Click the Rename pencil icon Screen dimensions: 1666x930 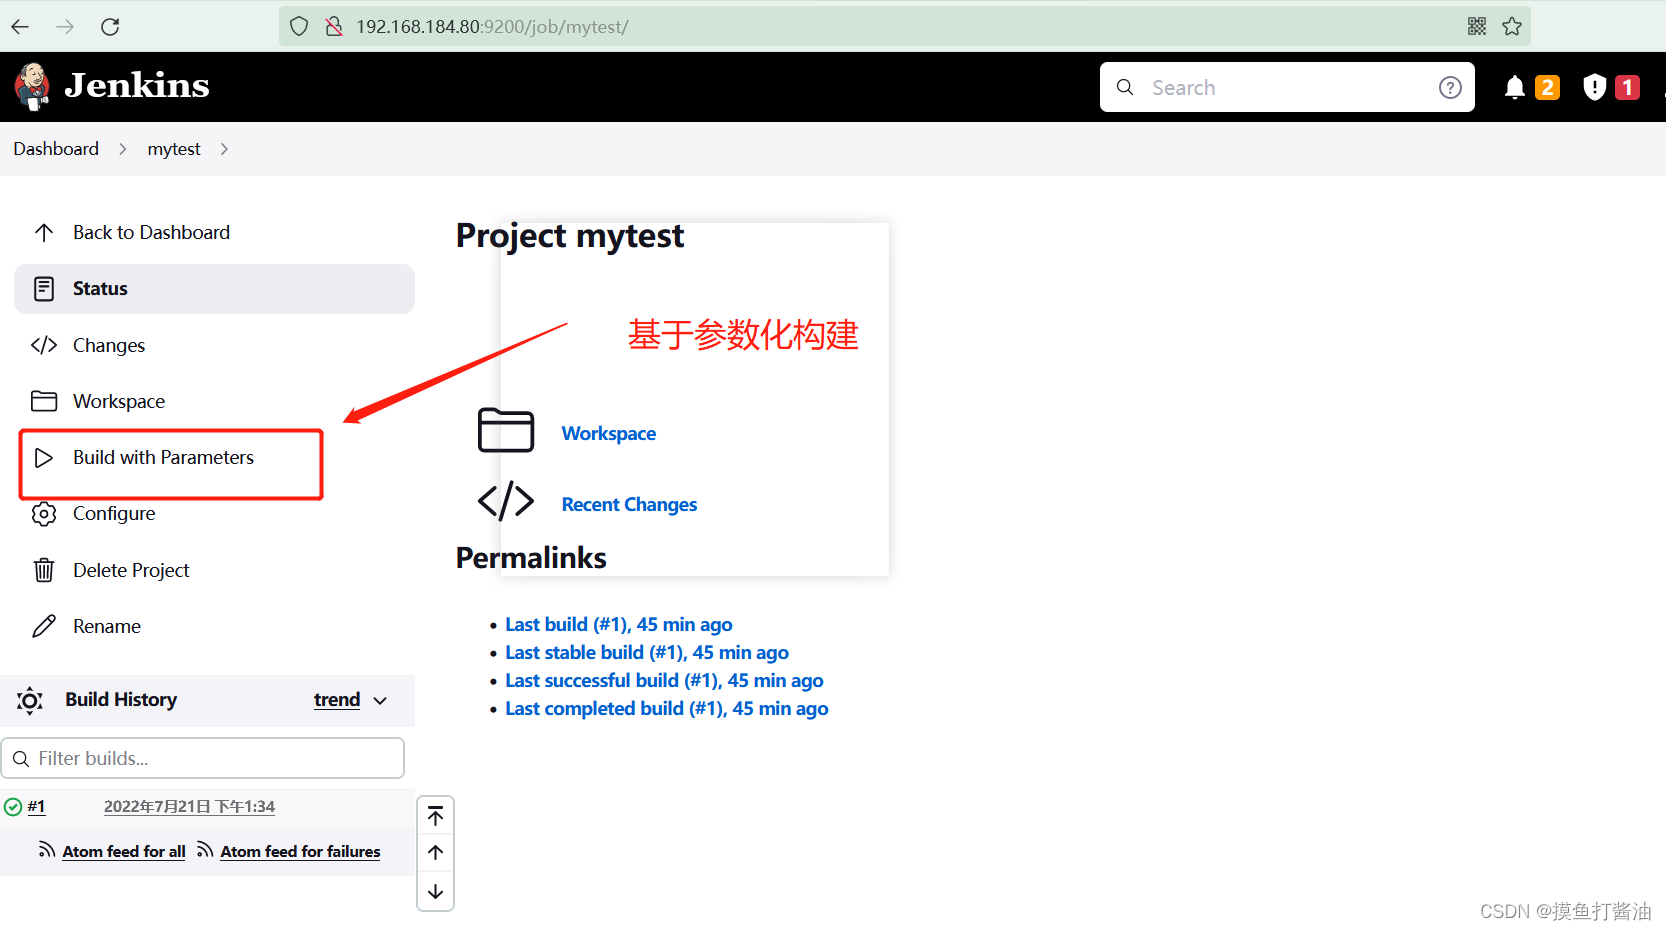point(44,626)
